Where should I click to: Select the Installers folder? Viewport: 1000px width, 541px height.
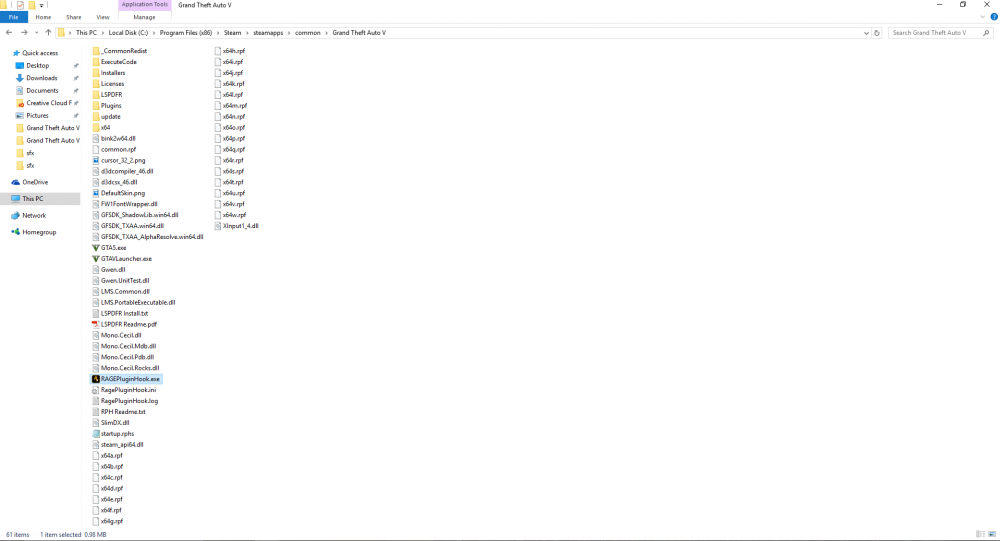click(108, 73)
